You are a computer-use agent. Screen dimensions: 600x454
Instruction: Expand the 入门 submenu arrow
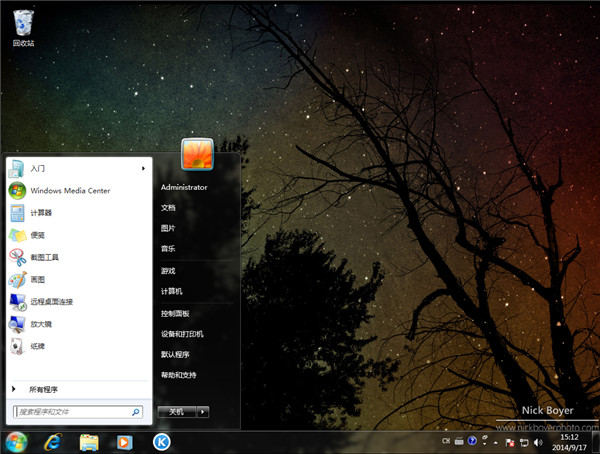(144, 168)
